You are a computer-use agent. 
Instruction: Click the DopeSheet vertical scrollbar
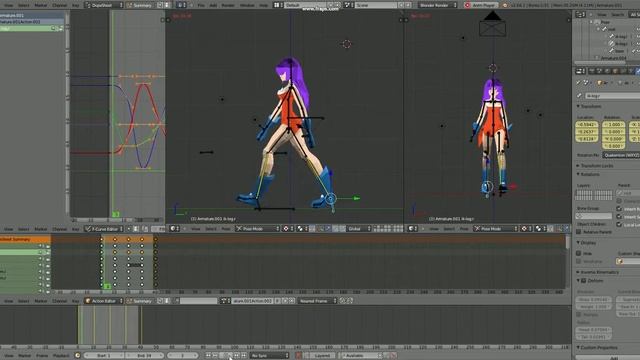tap(567, 242)
